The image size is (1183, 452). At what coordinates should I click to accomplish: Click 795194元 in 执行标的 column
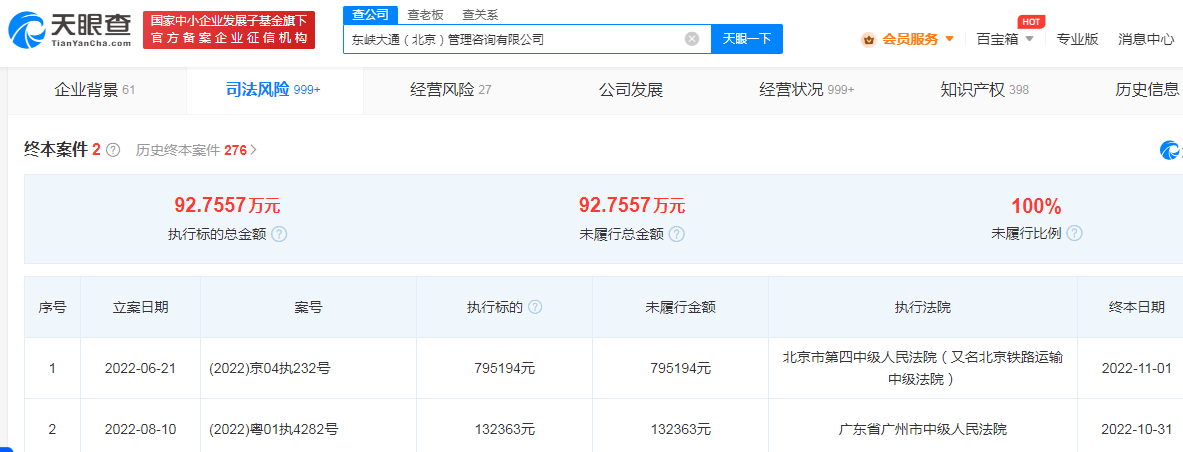[x=505, y=368]
